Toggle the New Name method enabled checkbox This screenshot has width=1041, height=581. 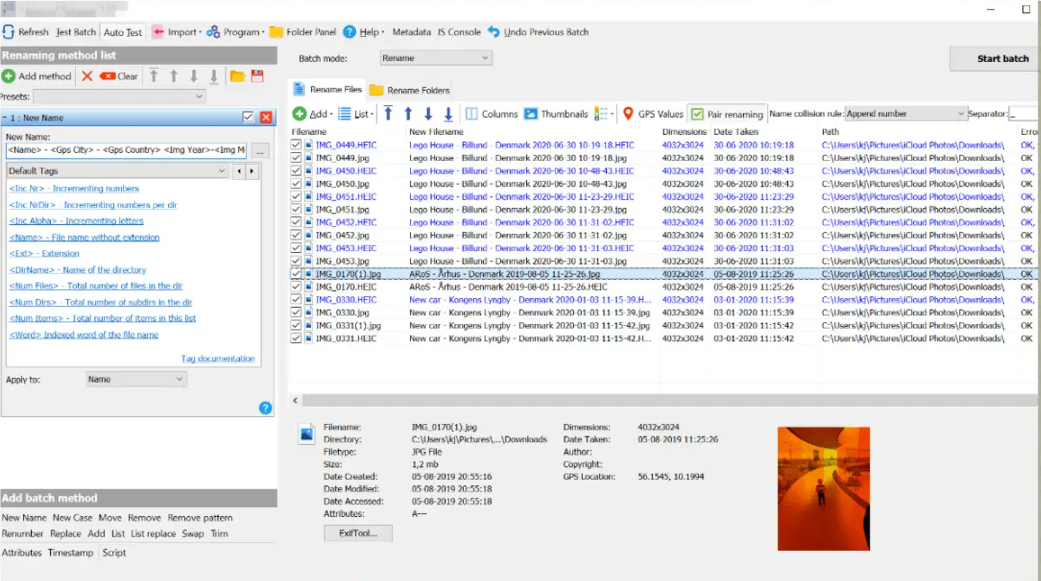click(248, 118)
